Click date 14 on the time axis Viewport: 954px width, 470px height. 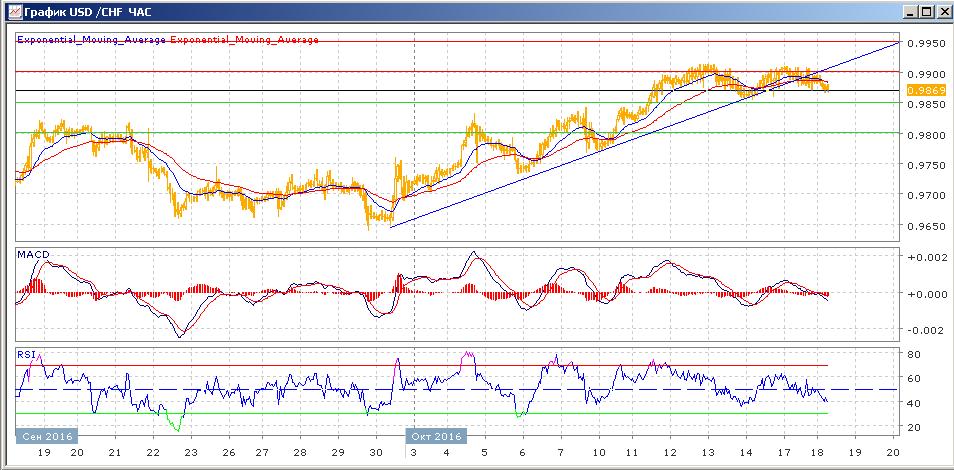[x=745, y=453]
